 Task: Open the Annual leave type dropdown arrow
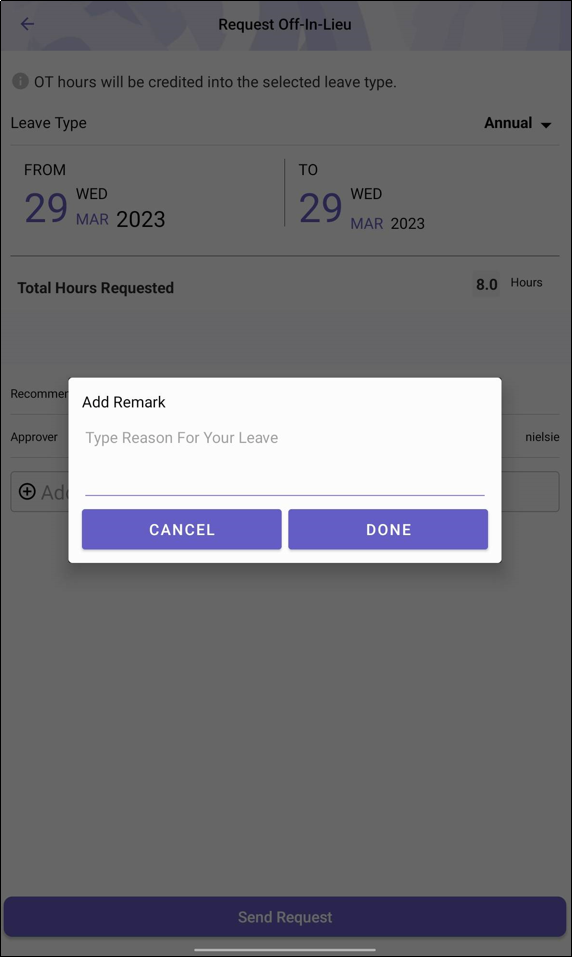546,125
